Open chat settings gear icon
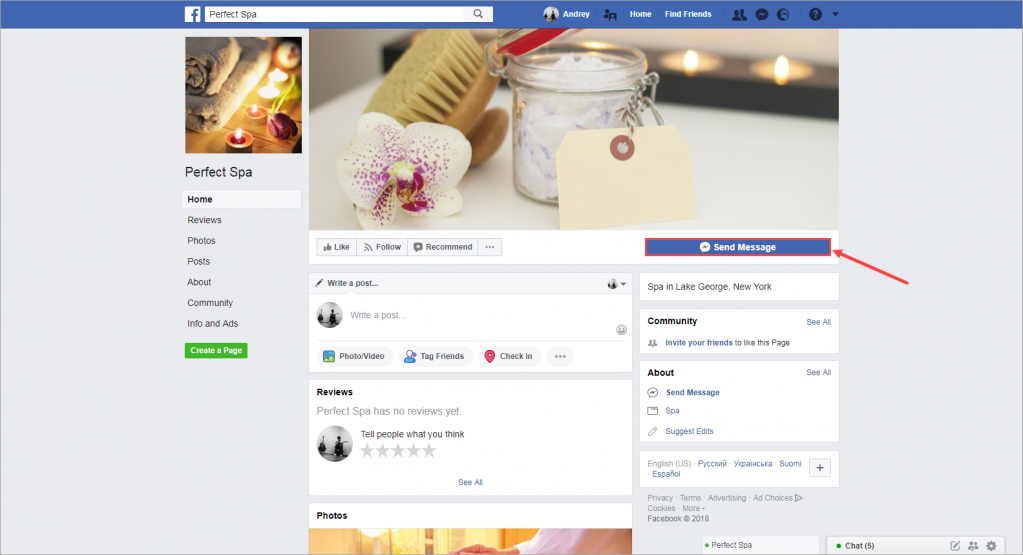1023x555 pixels. pos(992,546)
